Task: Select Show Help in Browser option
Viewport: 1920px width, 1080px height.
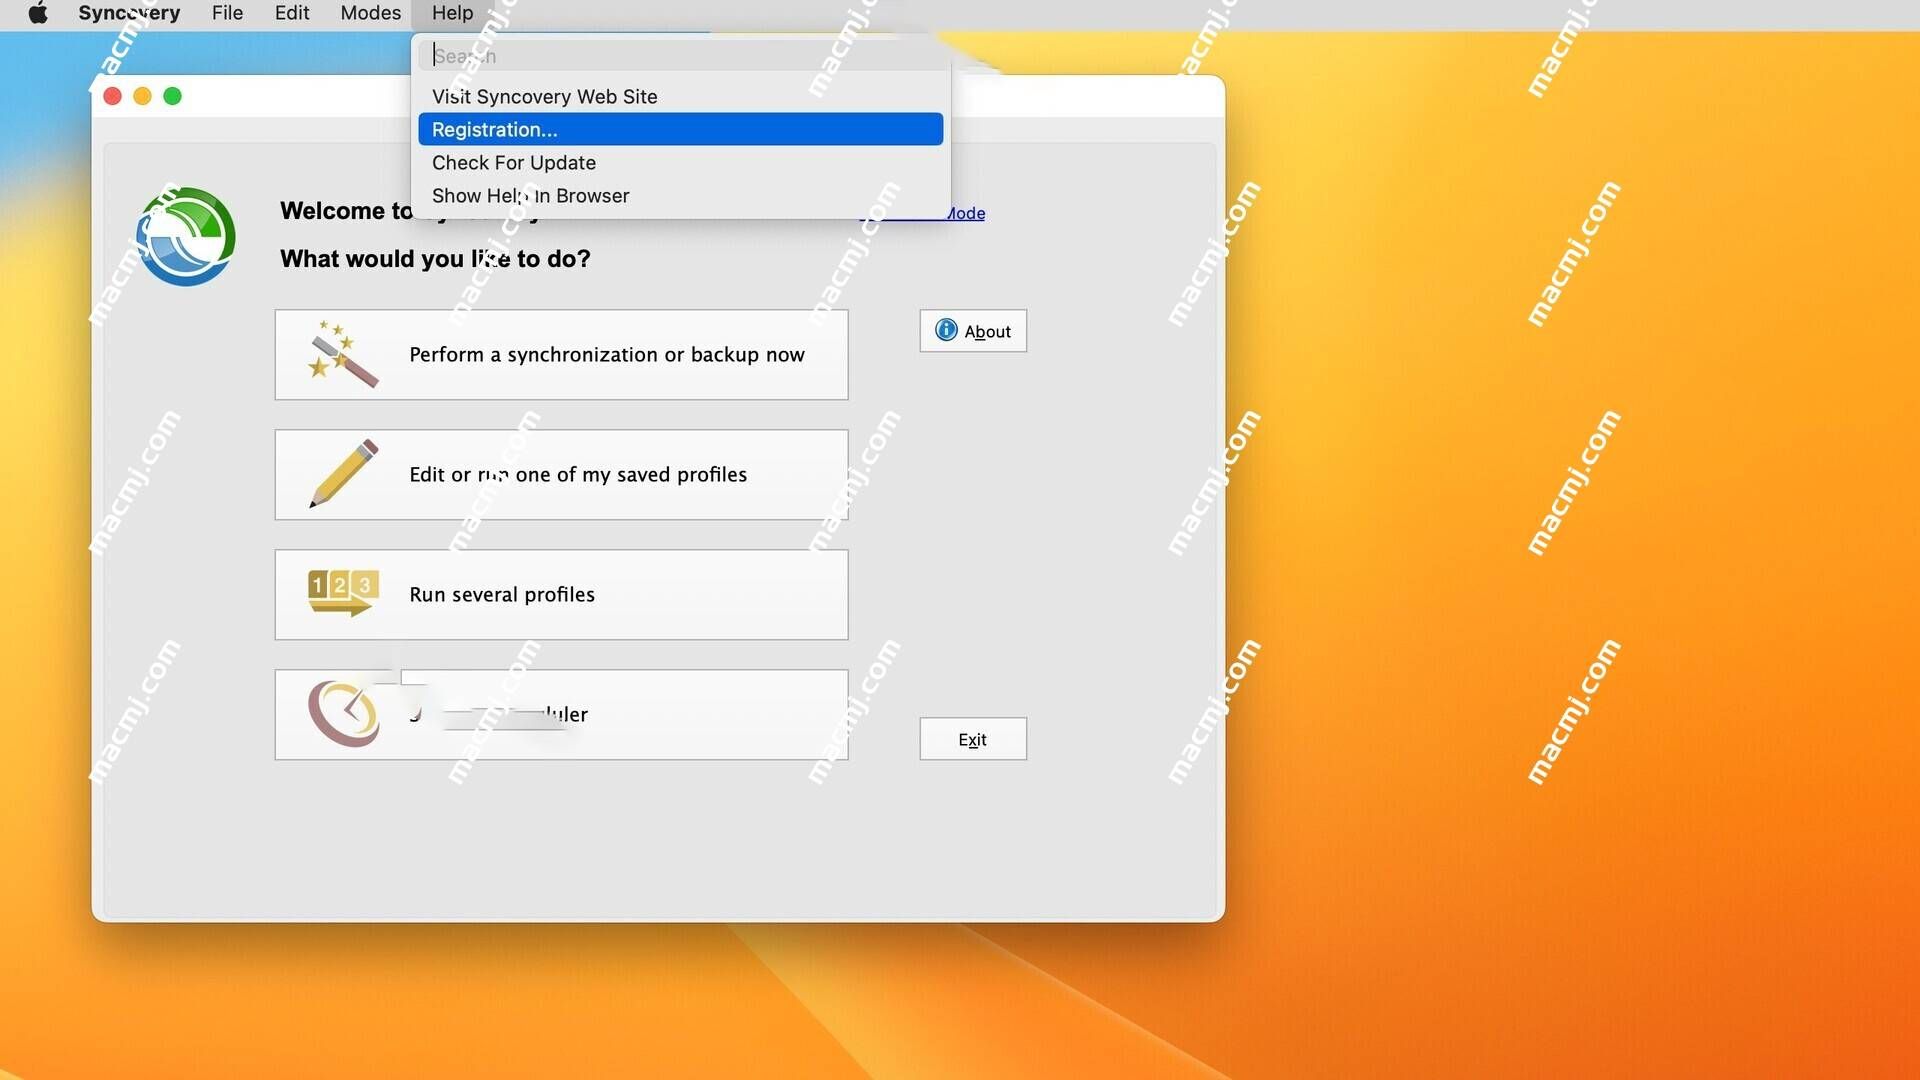Action: click(530, 195)
